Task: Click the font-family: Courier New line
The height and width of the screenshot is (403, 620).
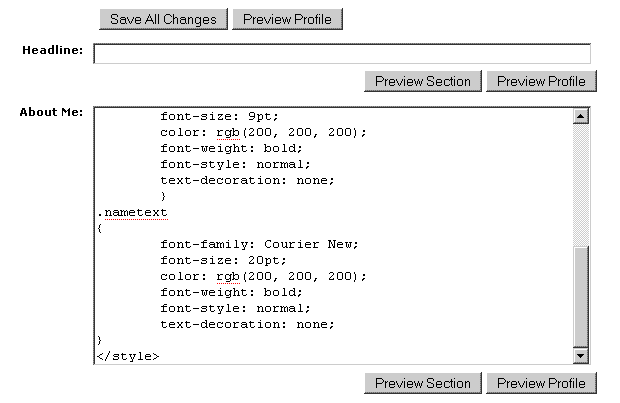Action: (x=258, y=244)
